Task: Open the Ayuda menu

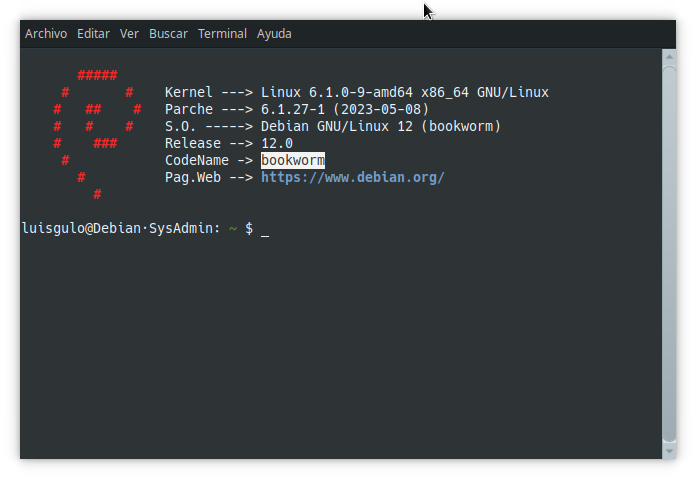Action: pos(274,33)
